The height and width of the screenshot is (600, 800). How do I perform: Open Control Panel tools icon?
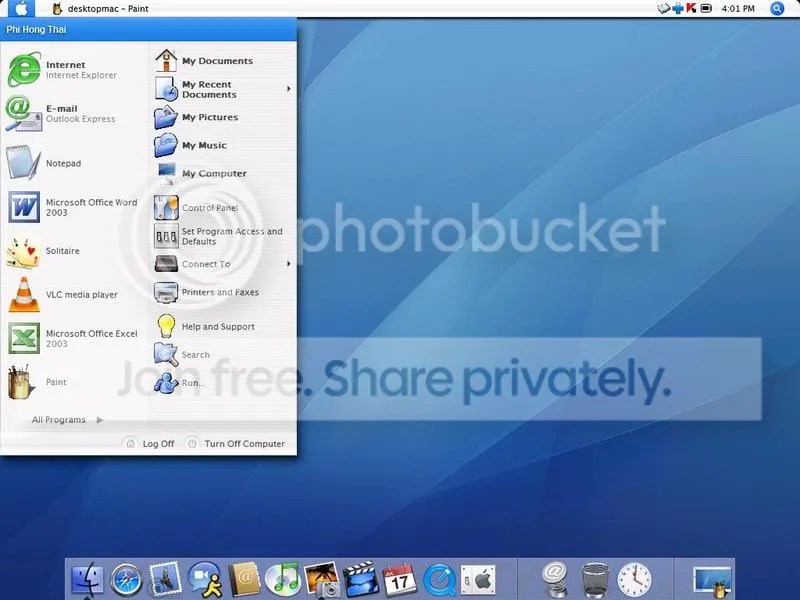pos(166,208)
